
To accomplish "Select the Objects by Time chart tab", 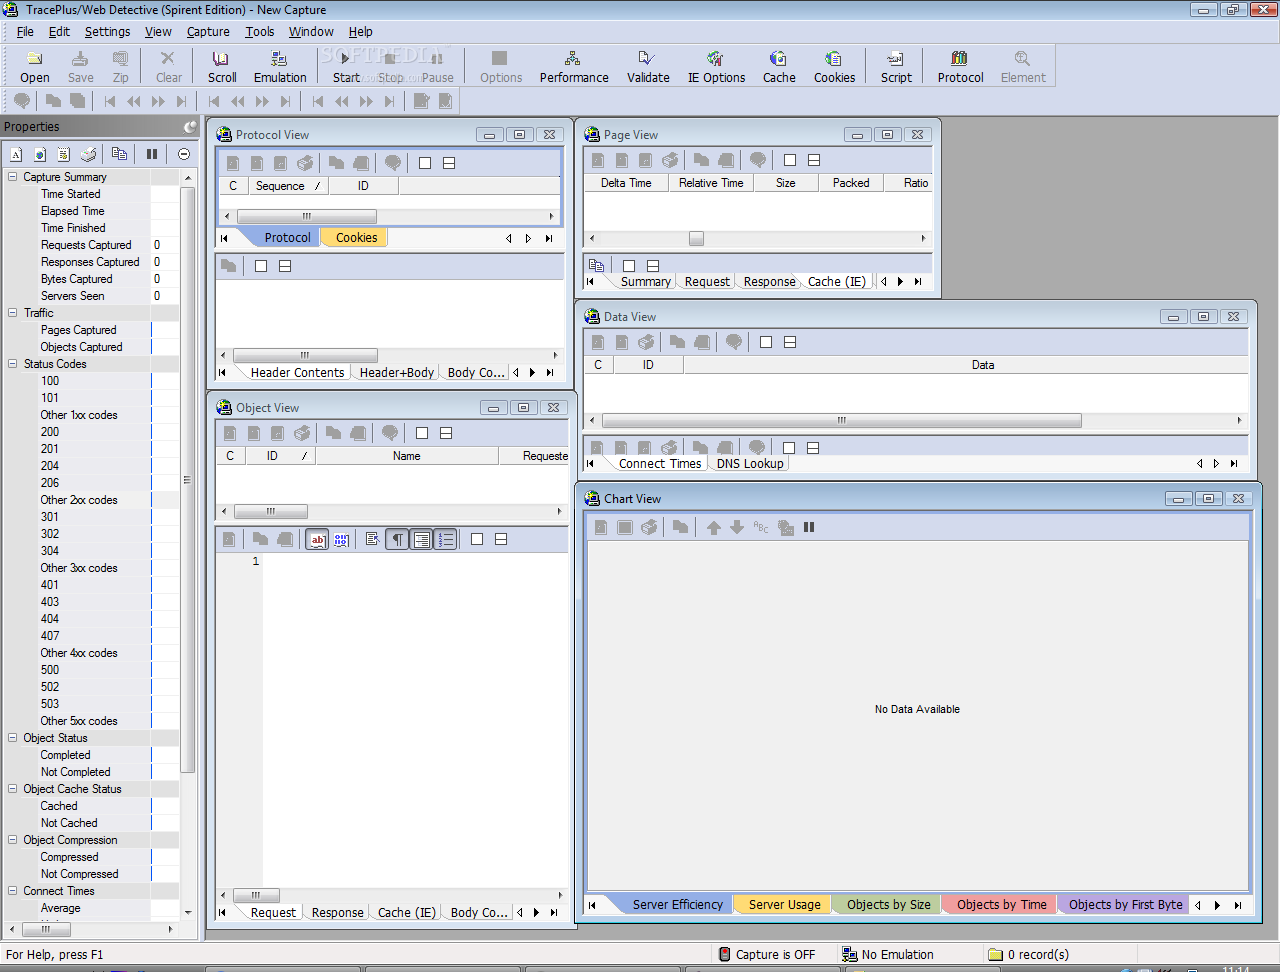I will [x=1001, y=905].
